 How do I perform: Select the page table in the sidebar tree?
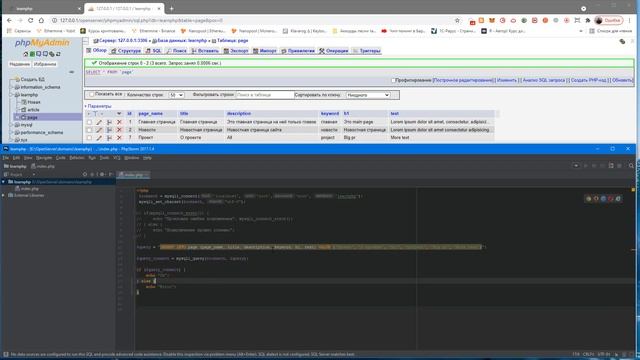coord(32,118)
